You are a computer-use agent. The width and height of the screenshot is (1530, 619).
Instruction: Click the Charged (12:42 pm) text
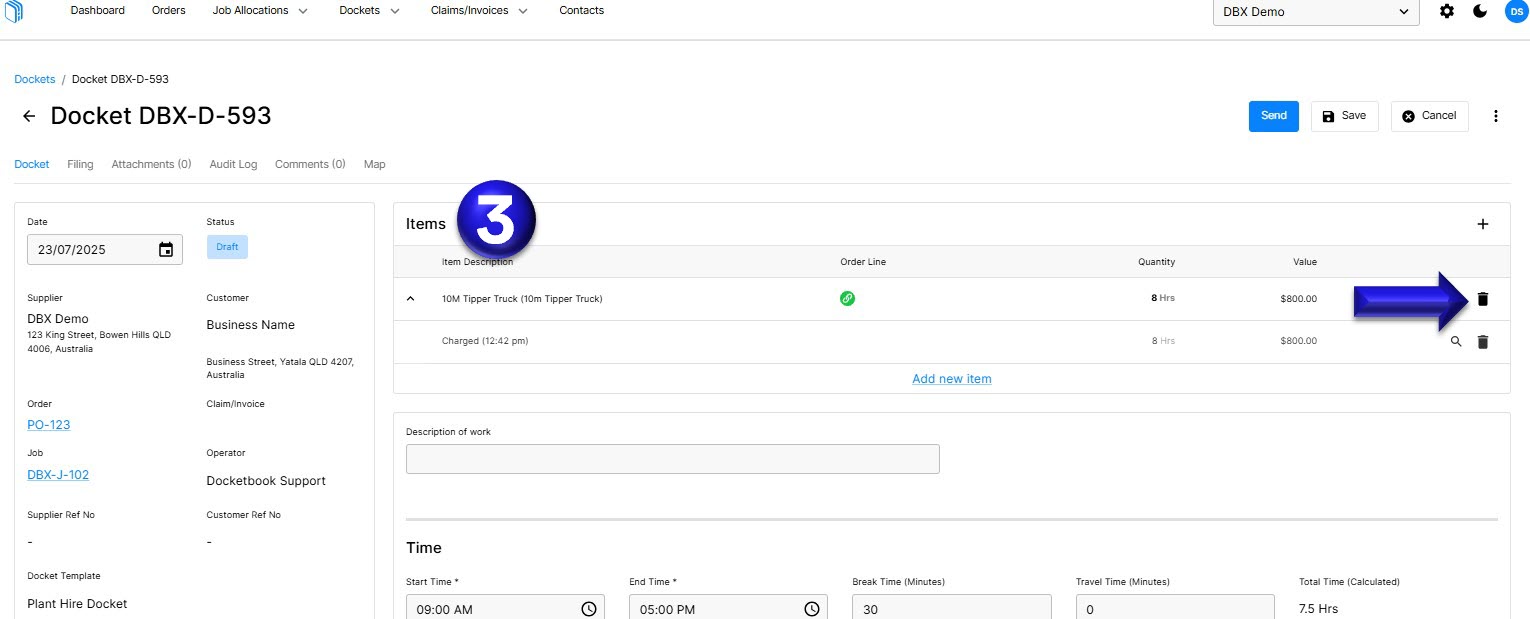(x=485, y=341)
